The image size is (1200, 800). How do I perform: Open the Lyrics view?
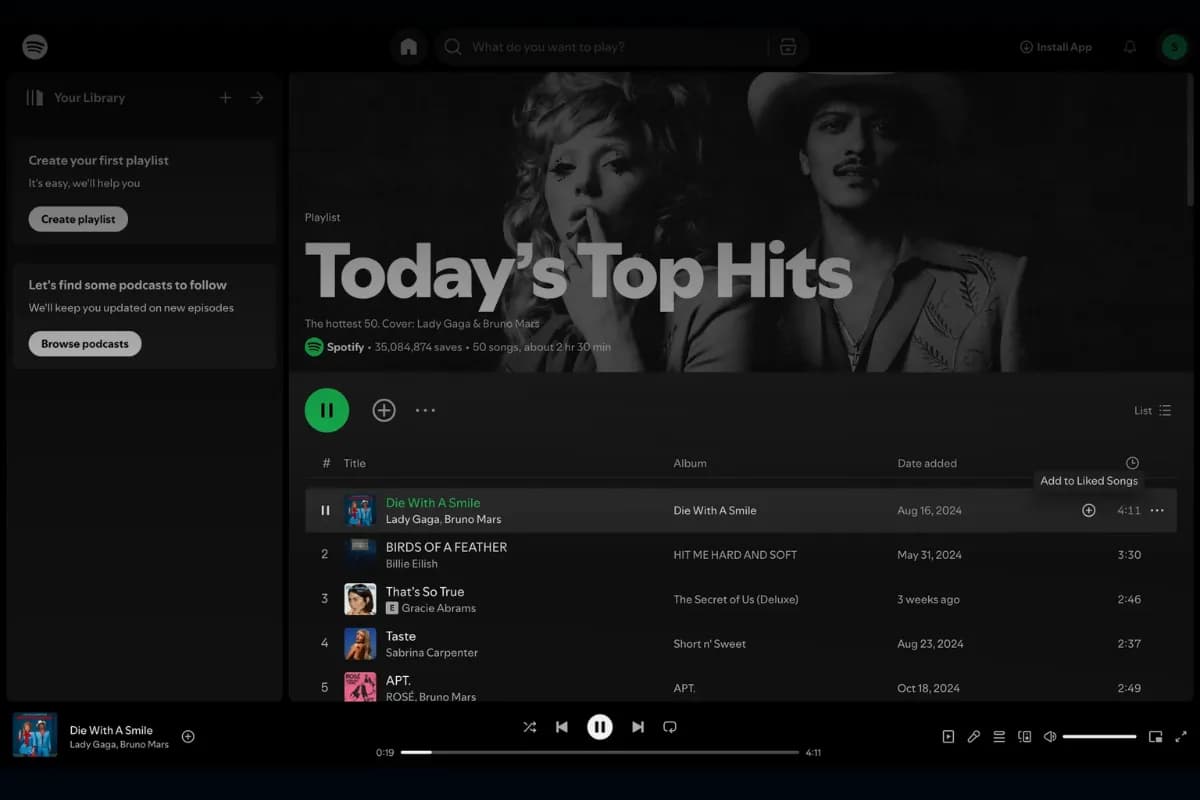point(974,736)
